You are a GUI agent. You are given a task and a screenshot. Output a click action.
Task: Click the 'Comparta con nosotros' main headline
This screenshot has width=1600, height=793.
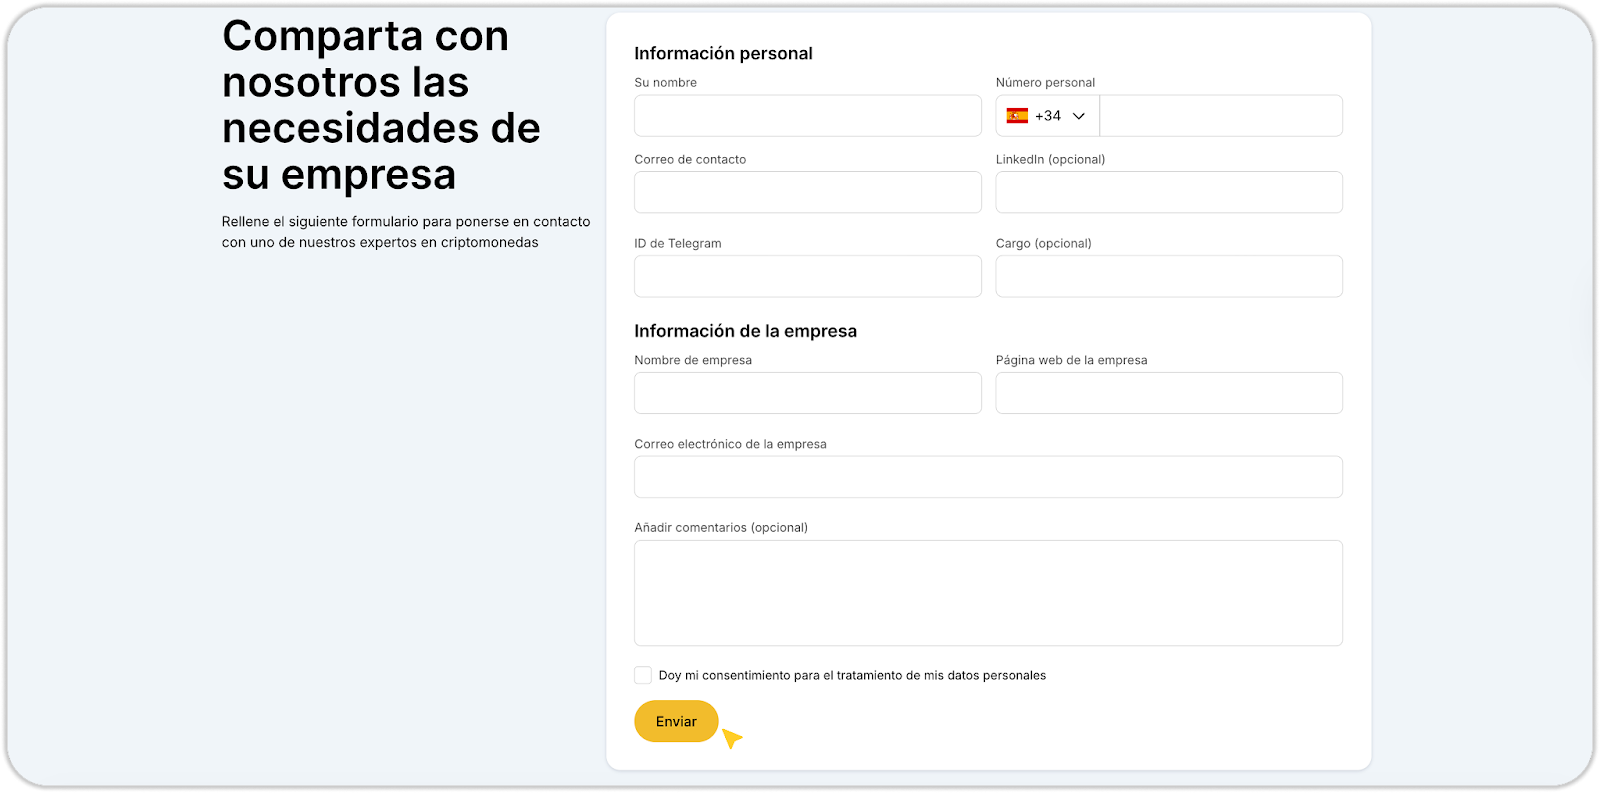click(x=381, y=105)
